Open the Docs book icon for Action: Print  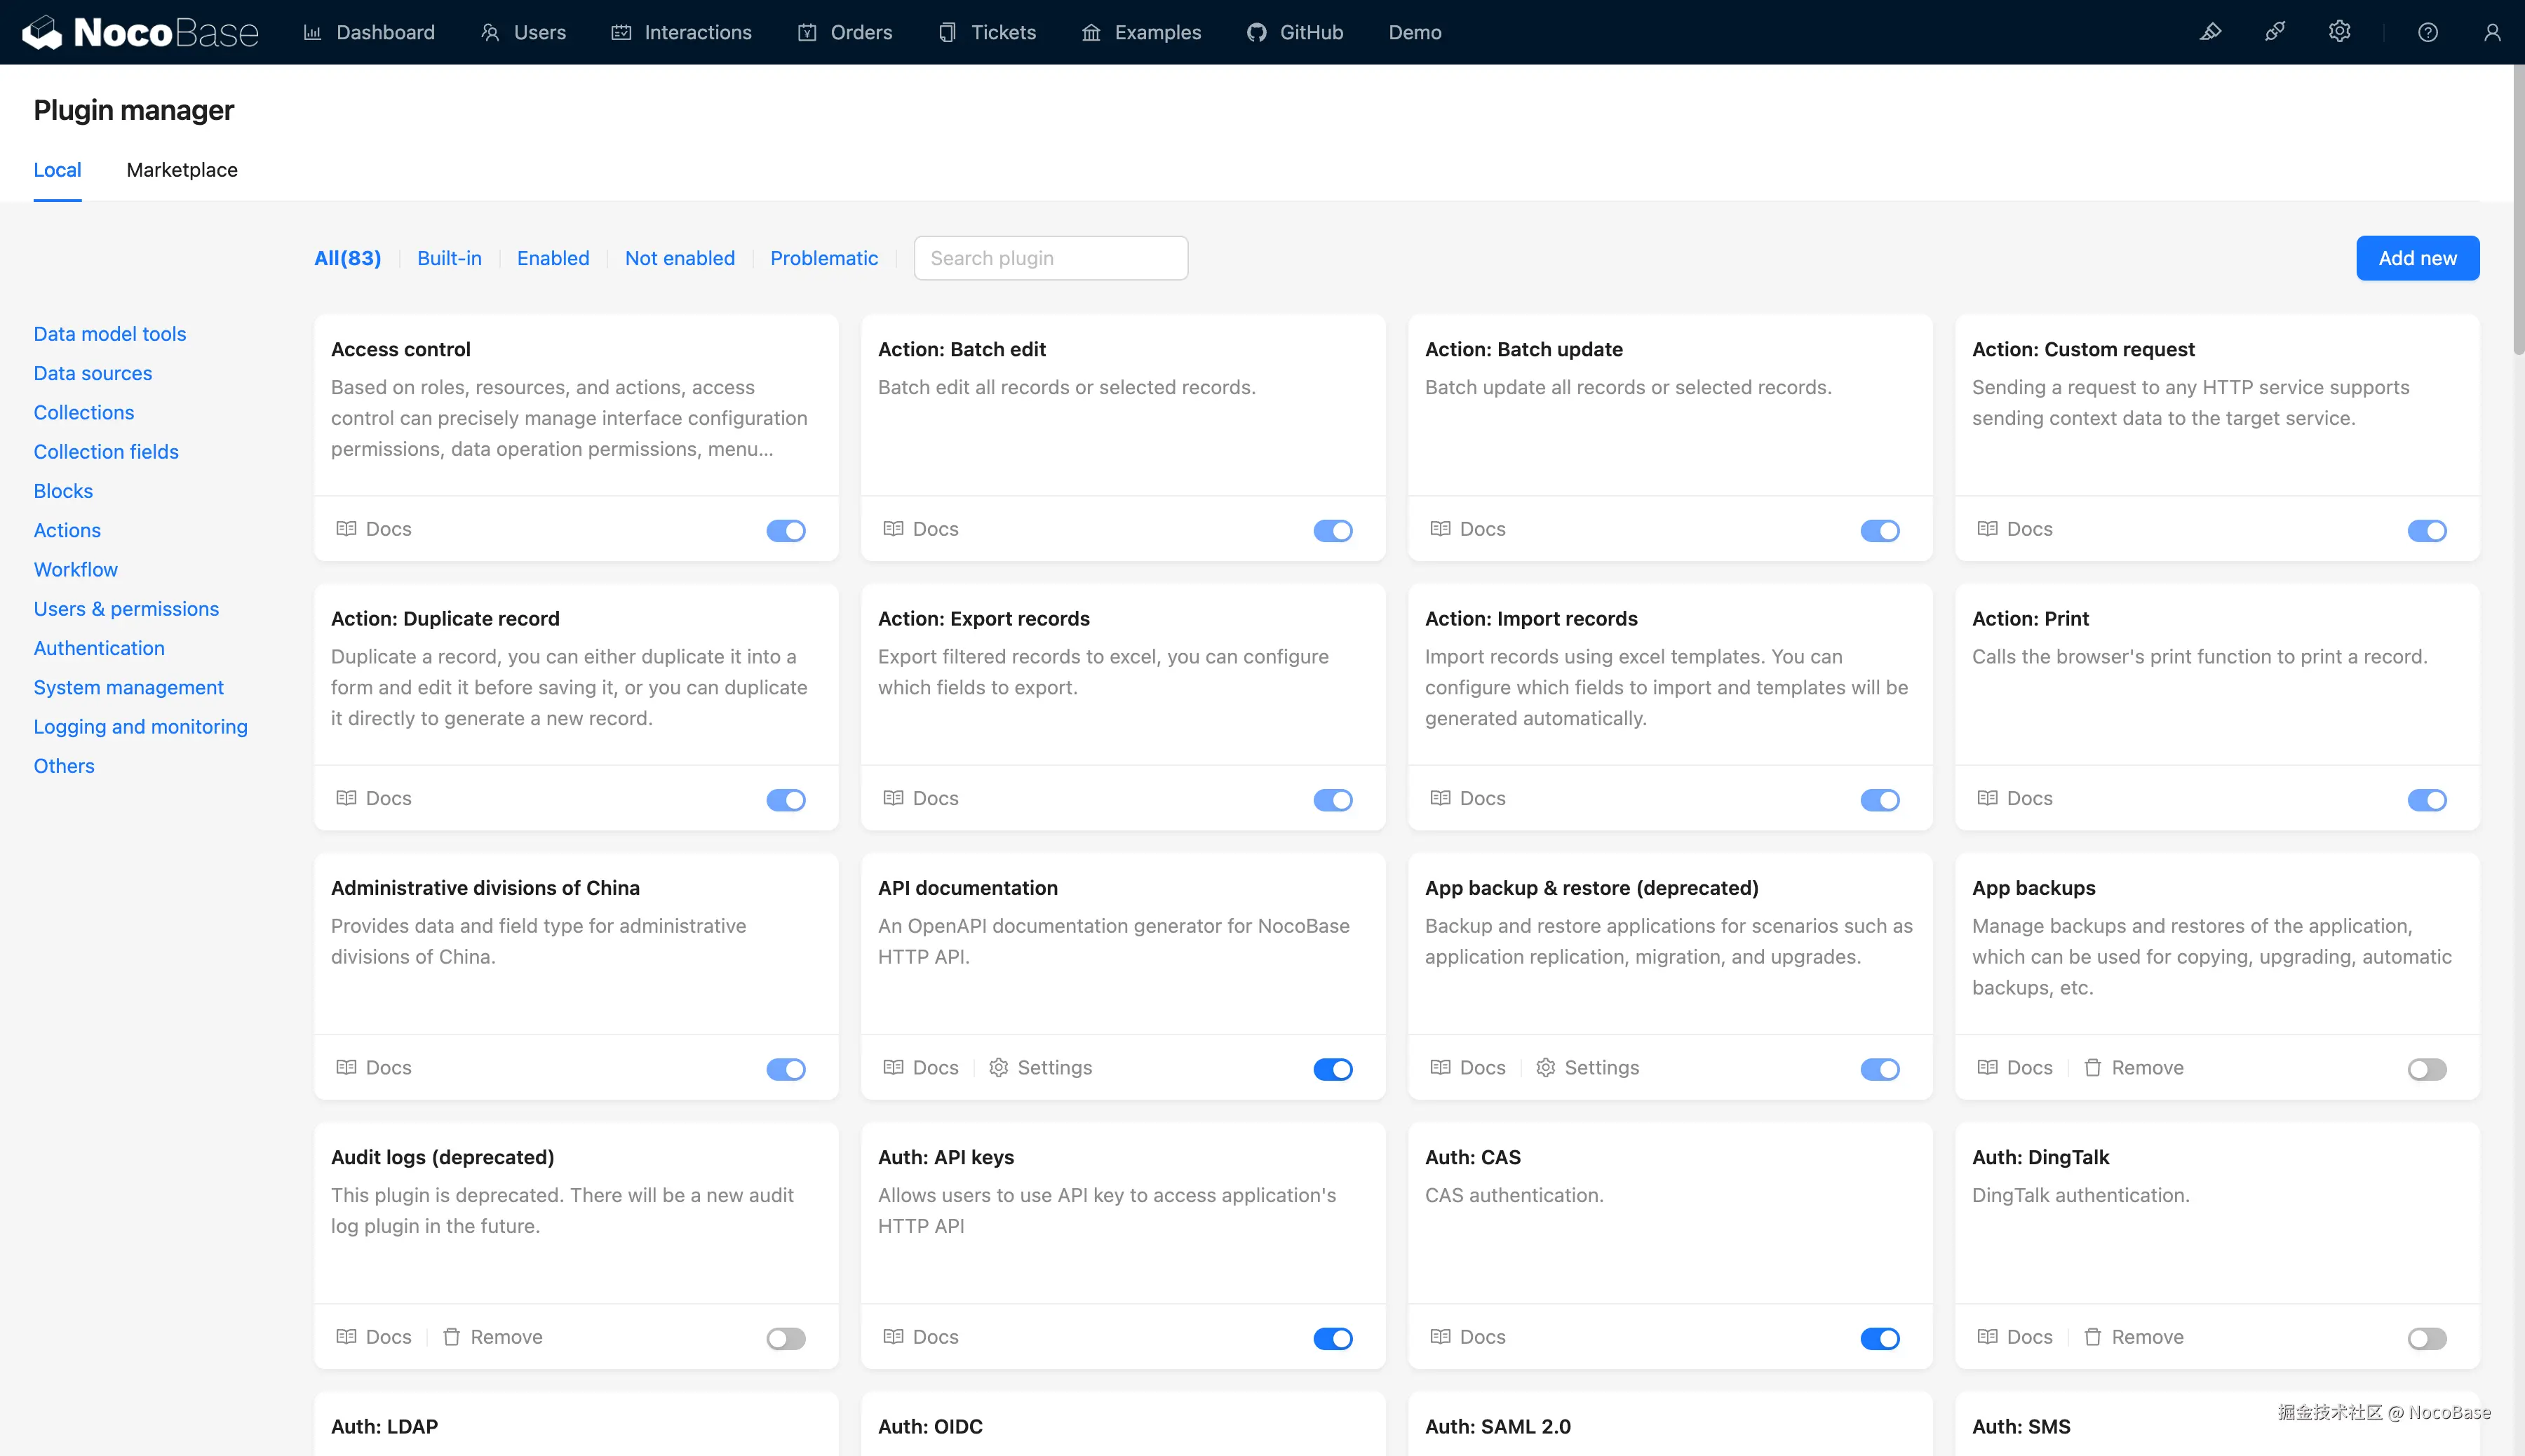point(1987,798)
